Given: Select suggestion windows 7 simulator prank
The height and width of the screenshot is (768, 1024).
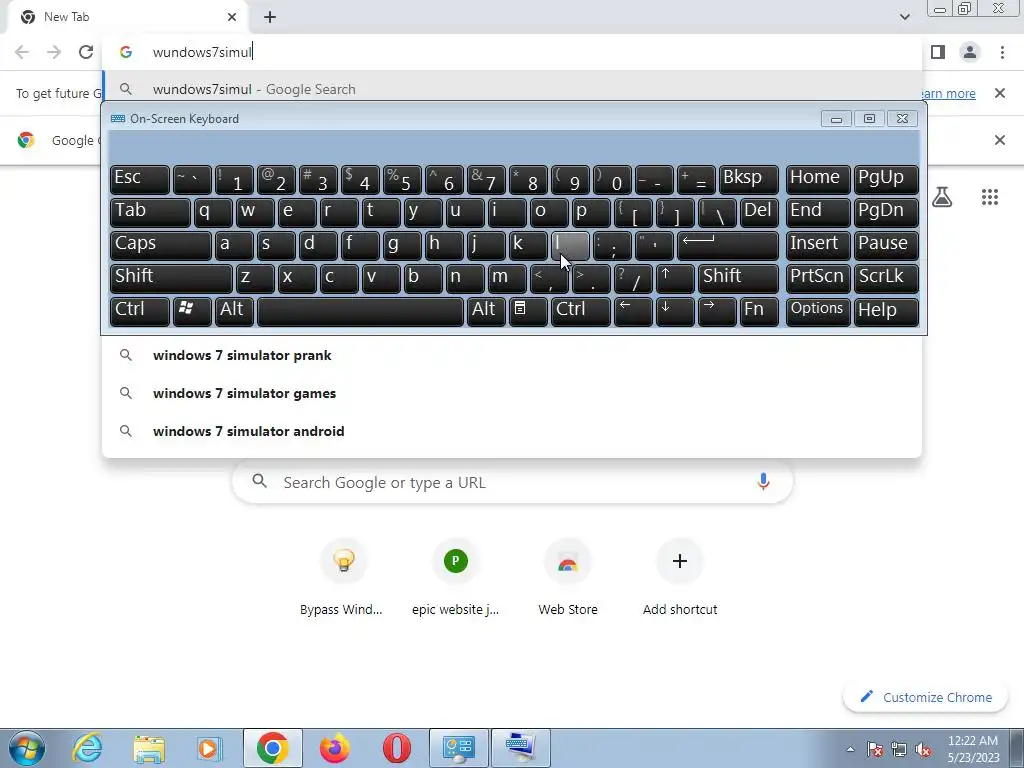Looking at the screenshot, I should pos(512,355).
